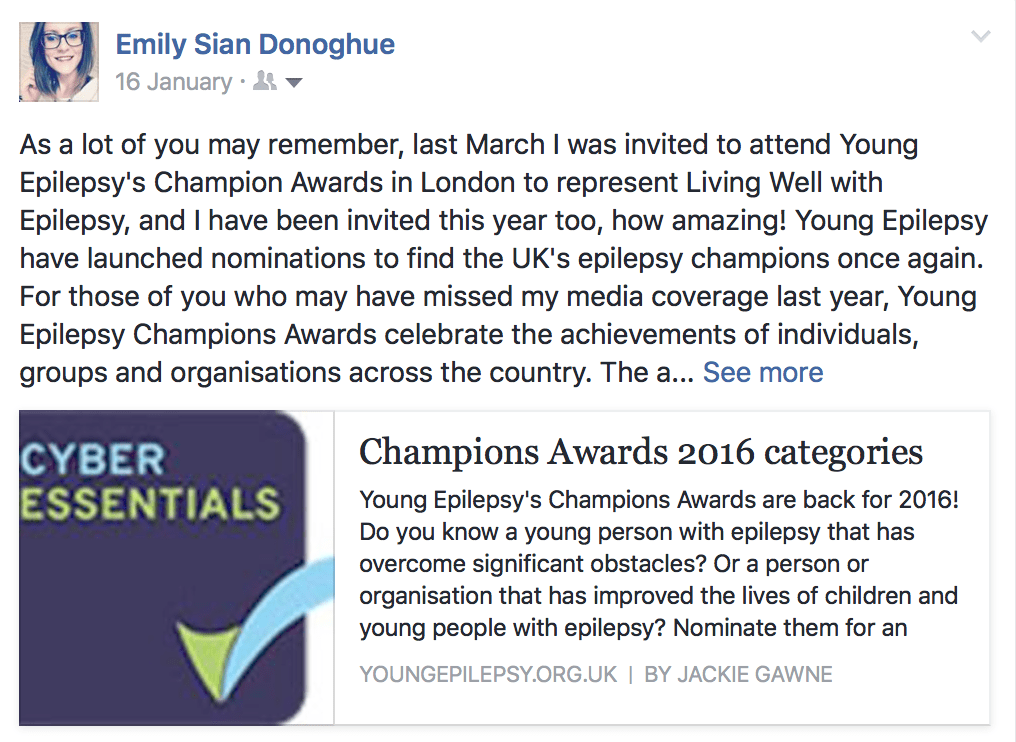This screenshot has height=742, width=1016.
Task: Open Emily Sian Donoghue's profile picture
Action: pos(59,61)
